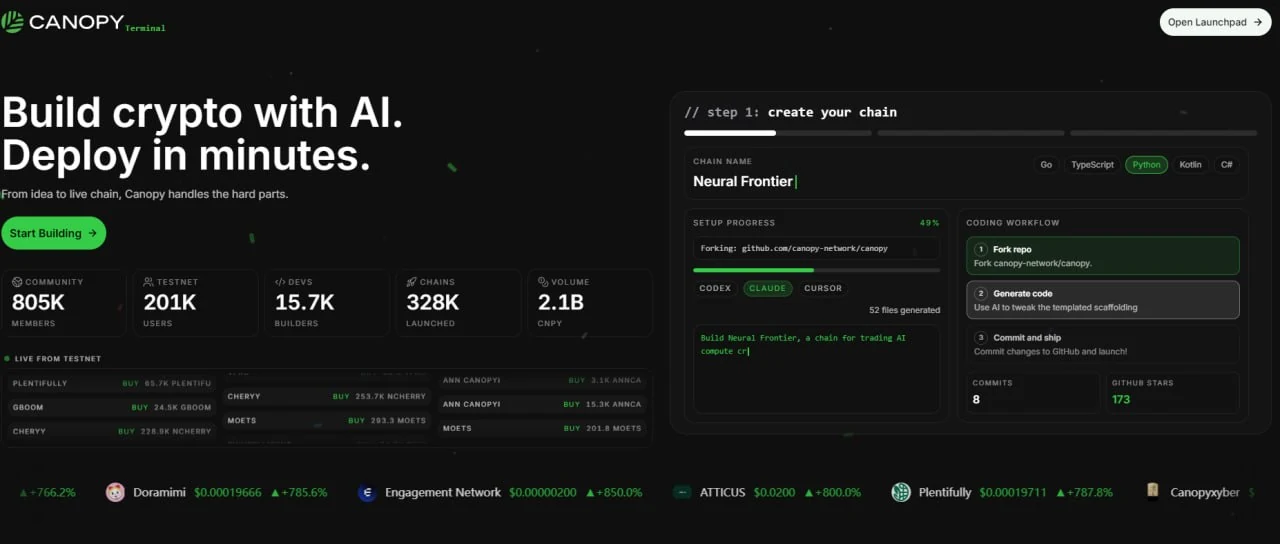Select the Kotlin language option
This screenshot has width=1280, height=544.
1190,165
